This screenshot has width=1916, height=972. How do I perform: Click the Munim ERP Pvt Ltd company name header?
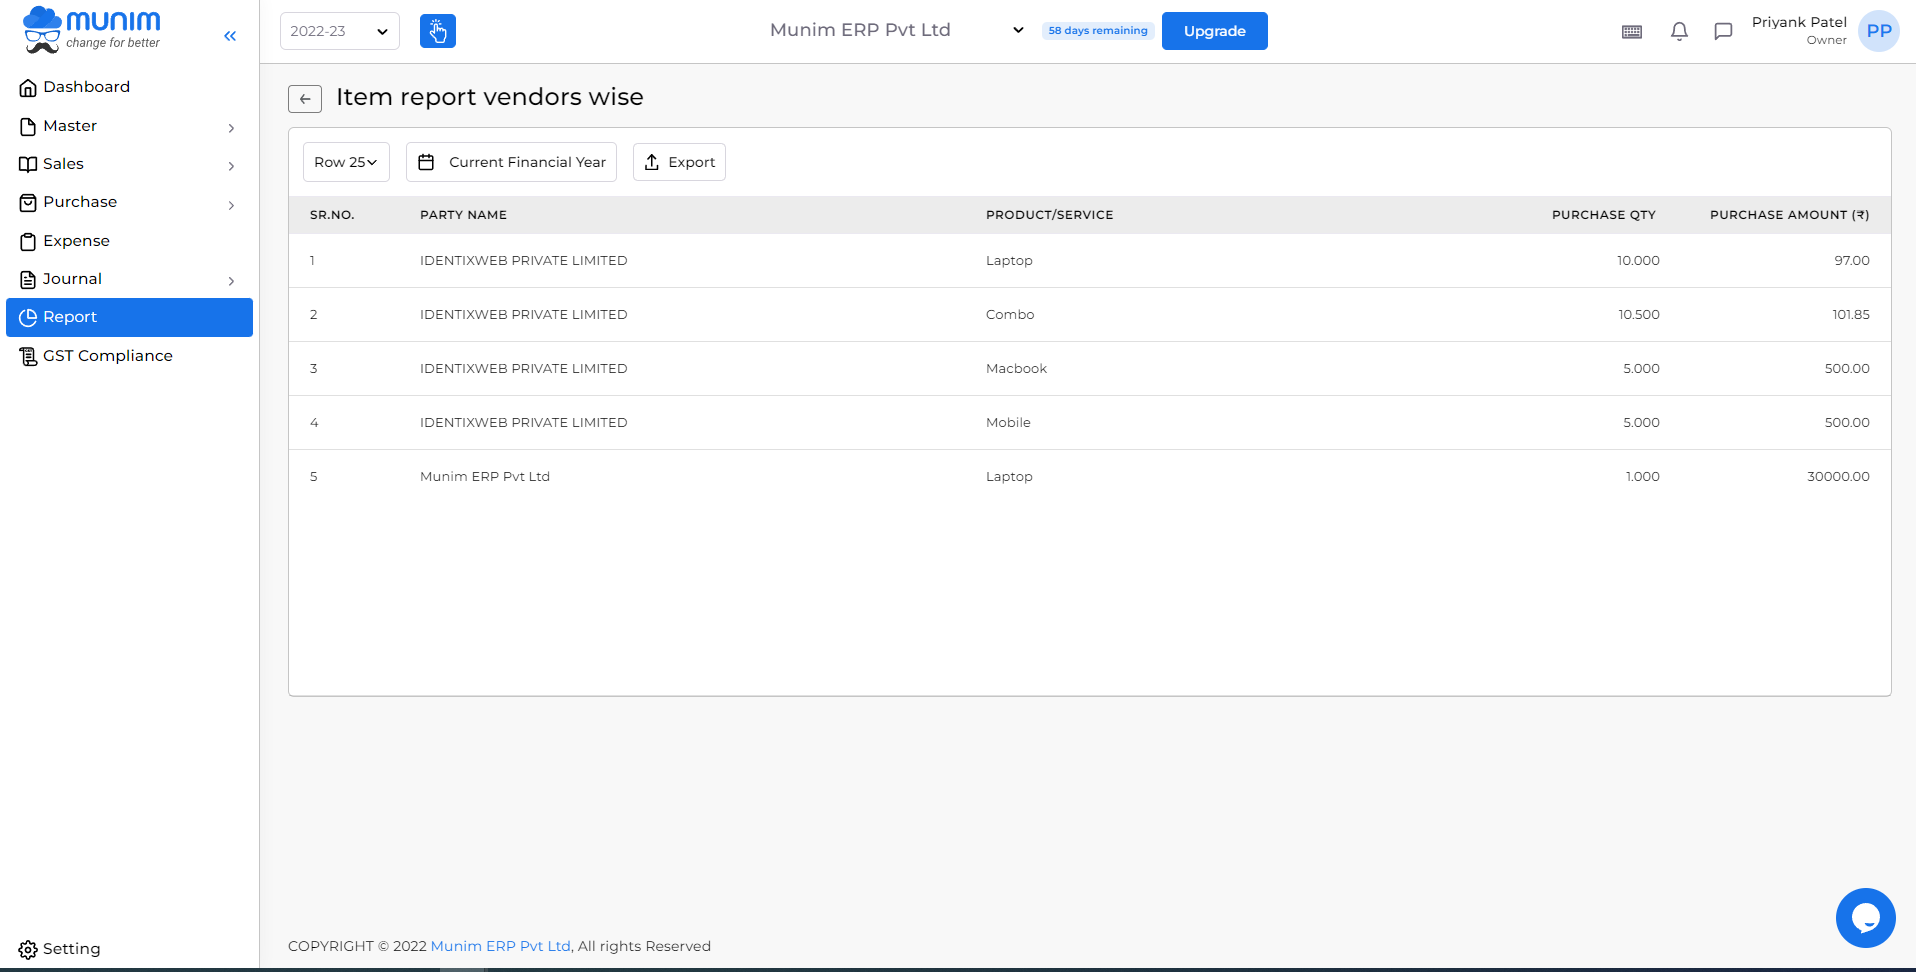click(860, 30)
